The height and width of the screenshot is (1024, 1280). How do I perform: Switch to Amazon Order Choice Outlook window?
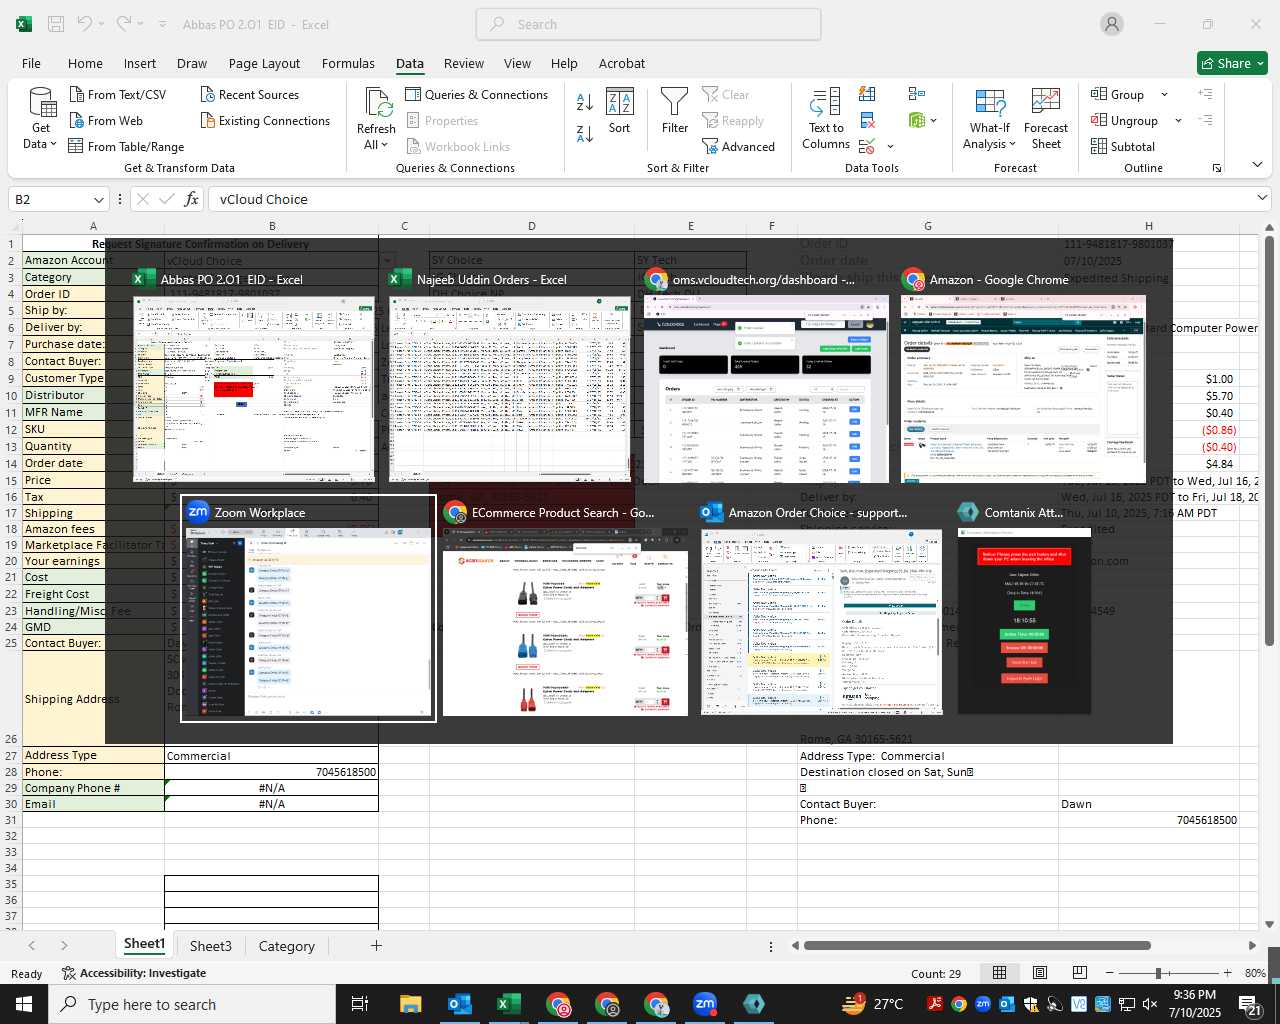822,608
